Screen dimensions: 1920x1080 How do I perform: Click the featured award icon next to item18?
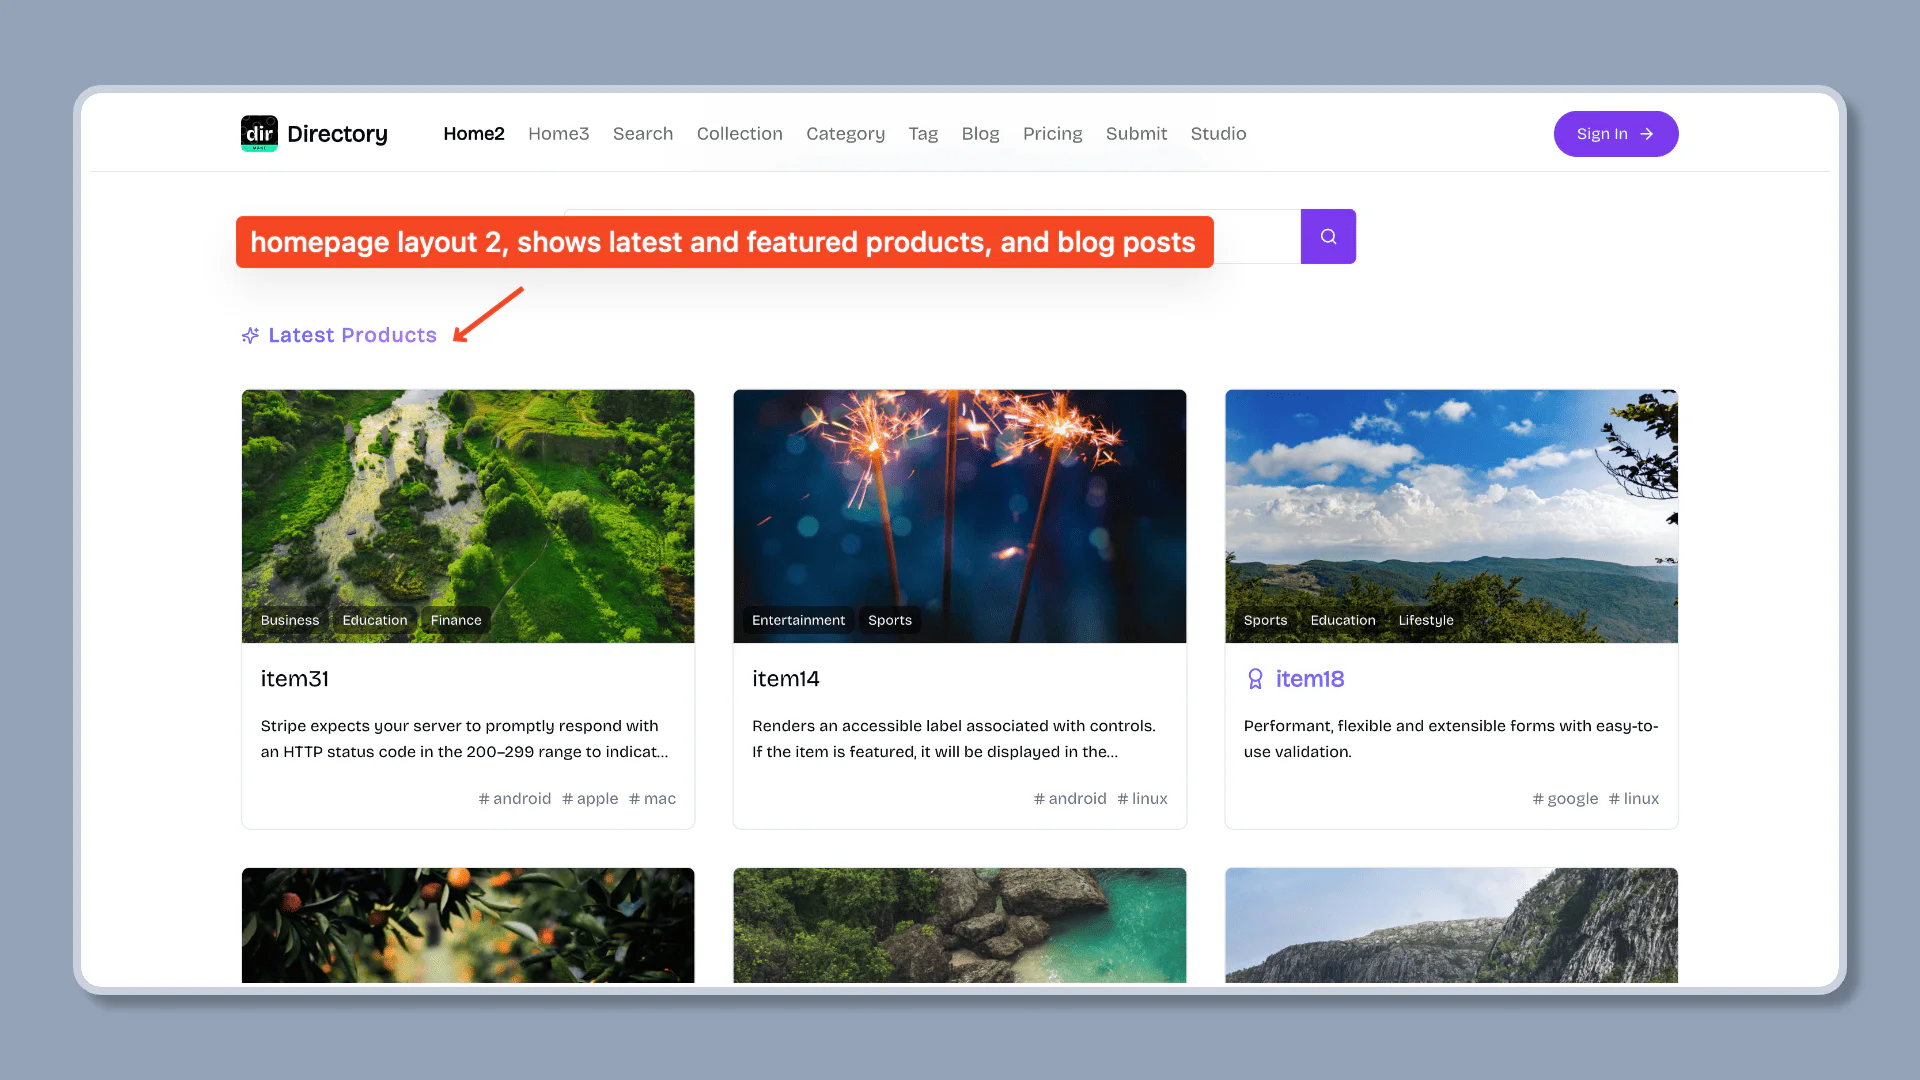(1255, 679)
